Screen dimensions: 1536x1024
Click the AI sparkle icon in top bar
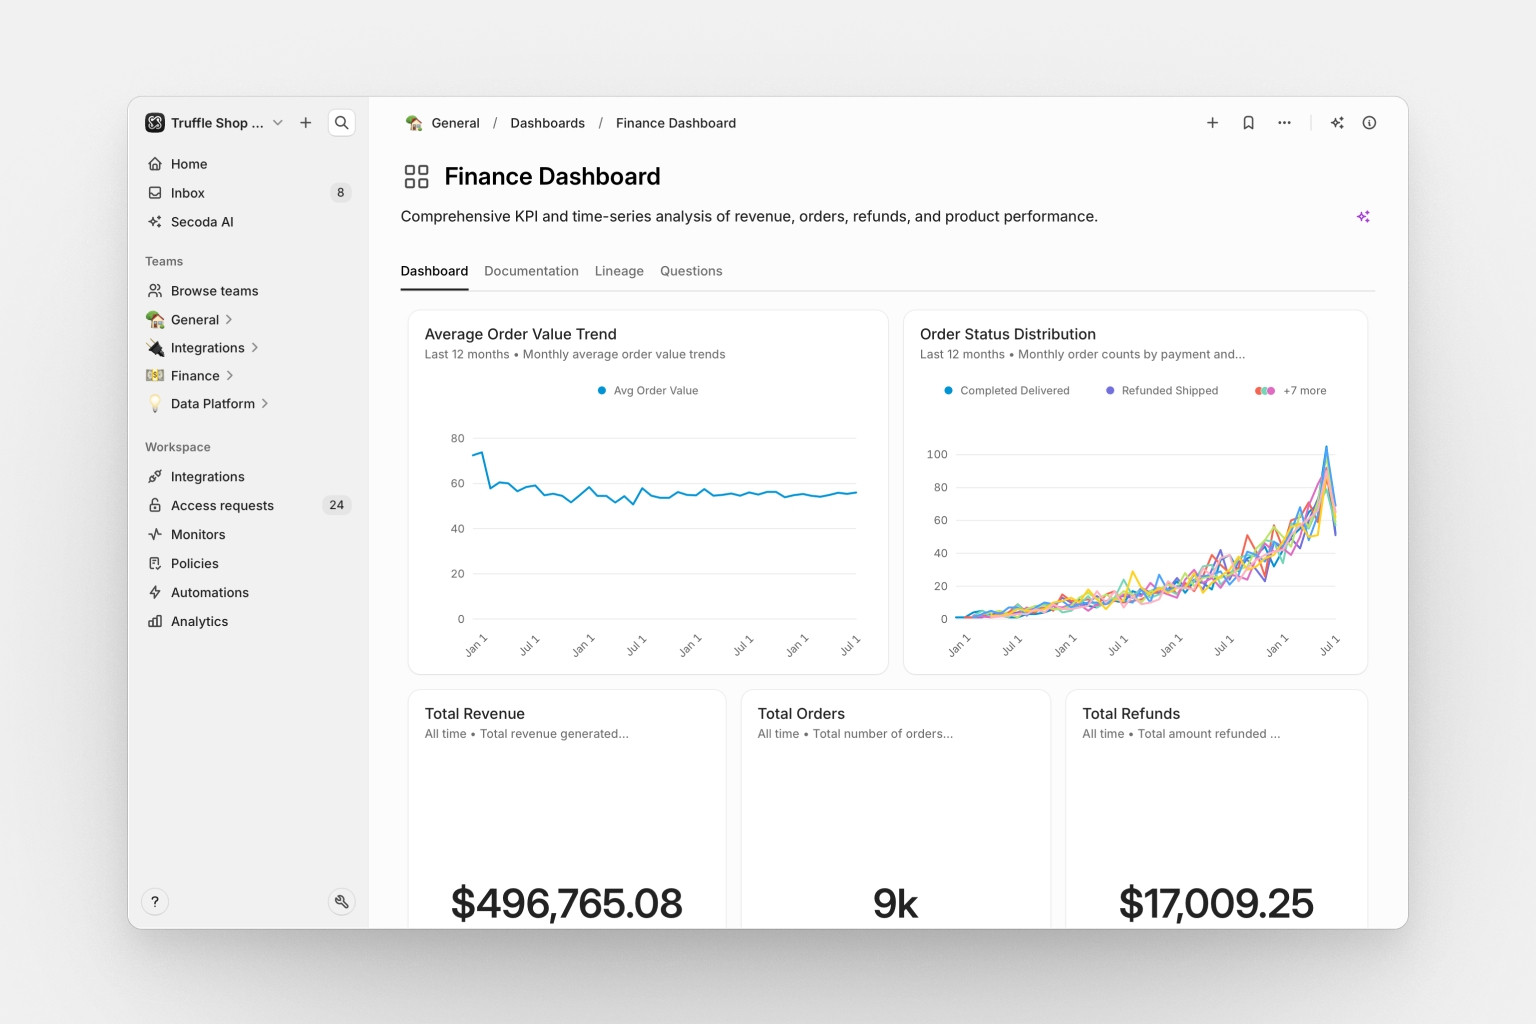click(x=1337, y=123)
